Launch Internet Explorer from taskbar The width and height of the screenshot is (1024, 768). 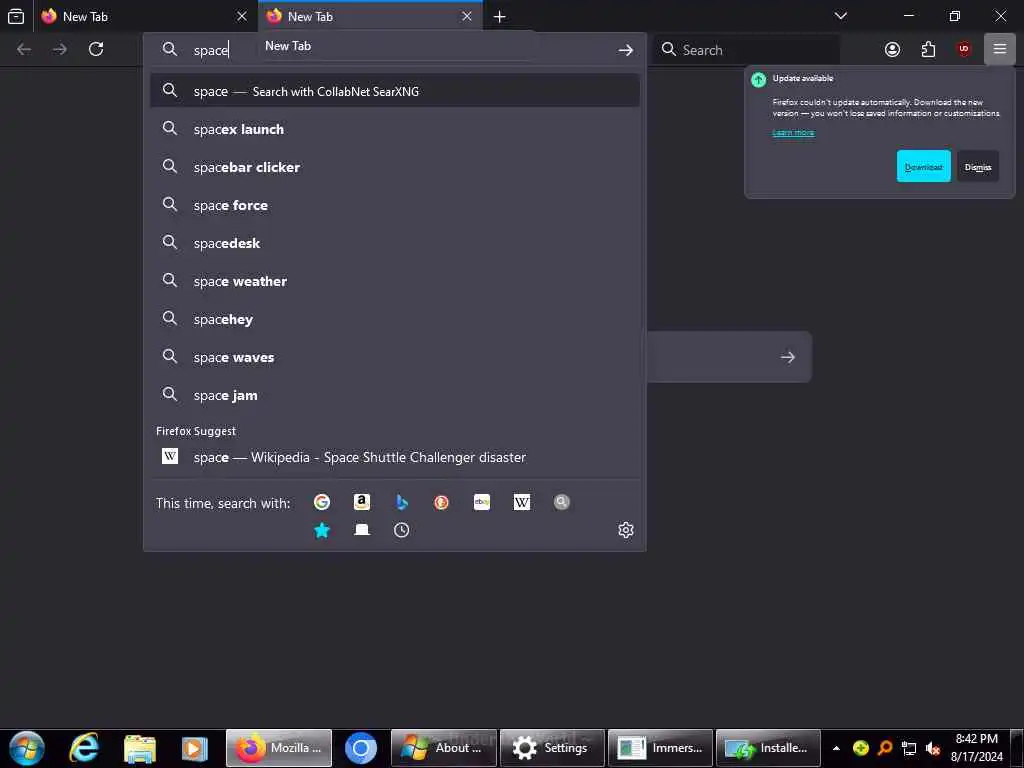coord(84,748)
